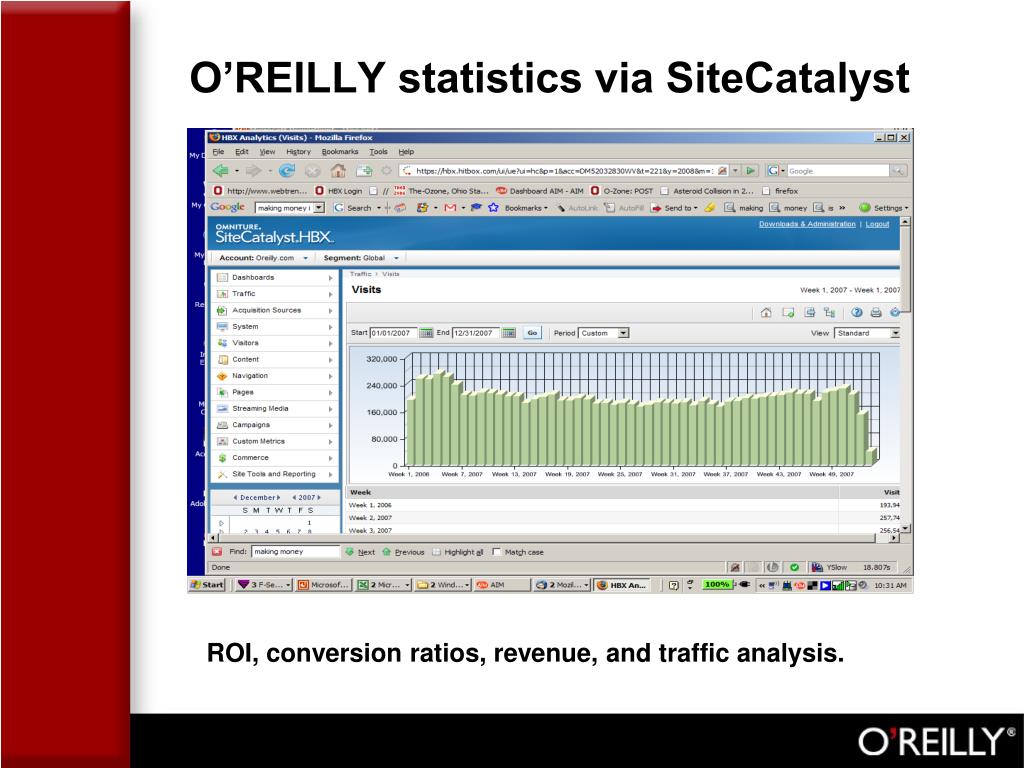Click the SiteCatalyst help question icon
Viewport: 1024px width, 768px height.
coord(857,313)
